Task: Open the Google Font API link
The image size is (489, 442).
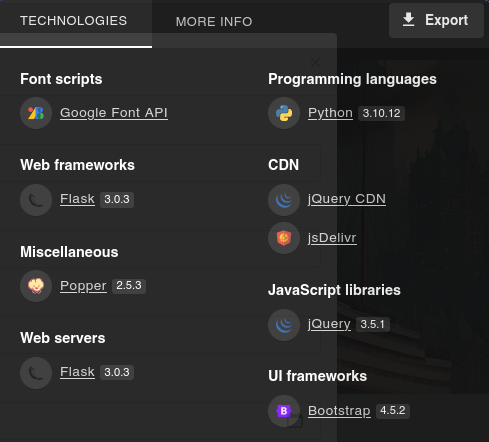Action: pos(114,113)
